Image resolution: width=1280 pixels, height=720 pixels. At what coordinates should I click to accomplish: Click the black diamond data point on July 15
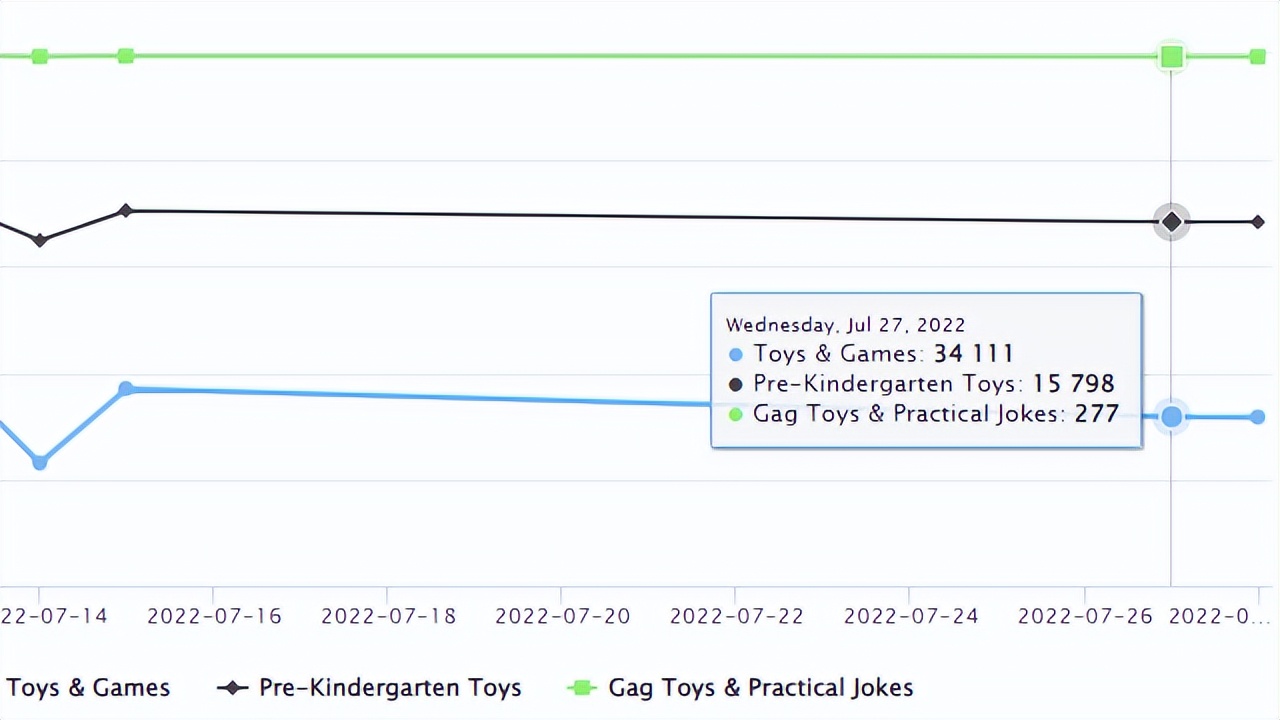[x=125, y=211]
